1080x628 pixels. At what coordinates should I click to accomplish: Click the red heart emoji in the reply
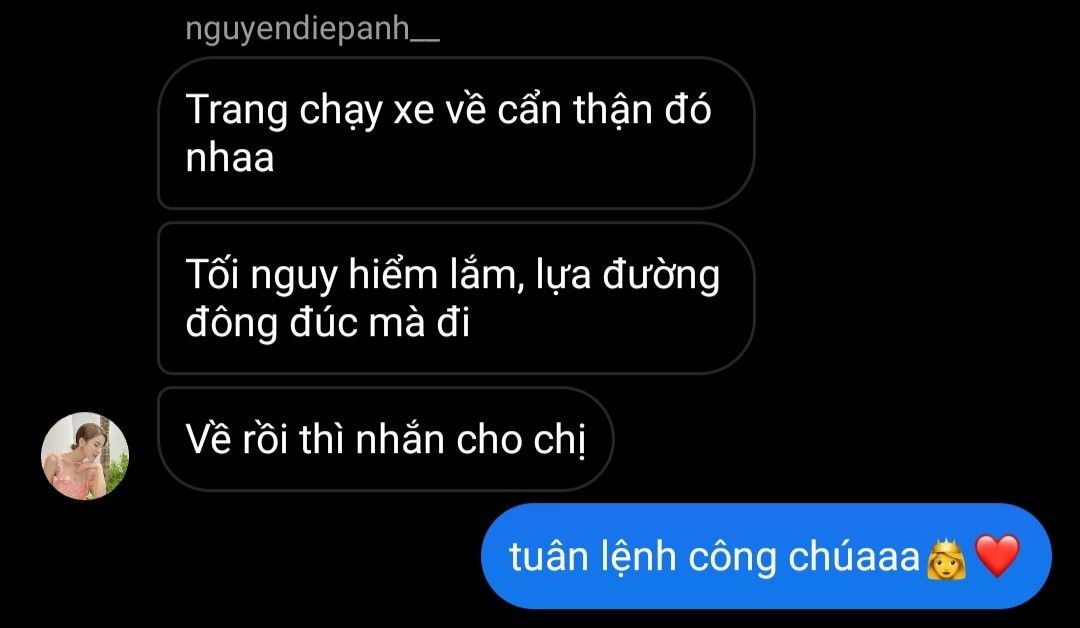click(x=997, y=556)
